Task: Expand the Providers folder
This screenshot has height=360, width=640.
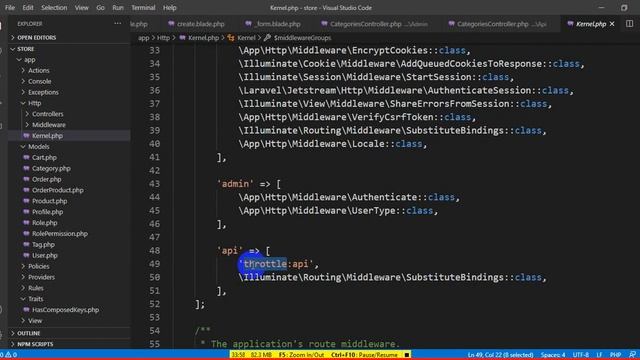Action: [x=41, y=277]
